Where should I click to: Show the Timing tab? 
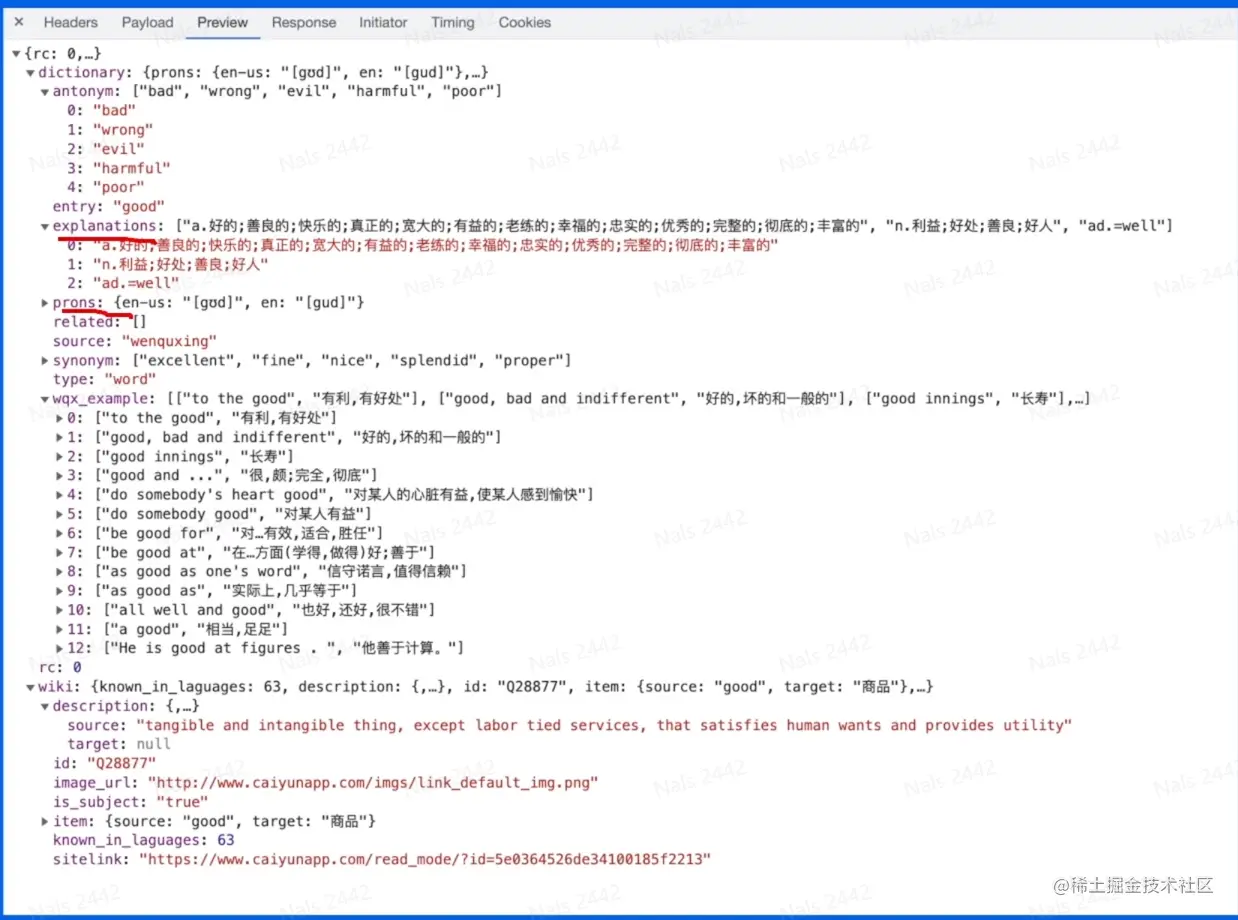click(453, 22)
